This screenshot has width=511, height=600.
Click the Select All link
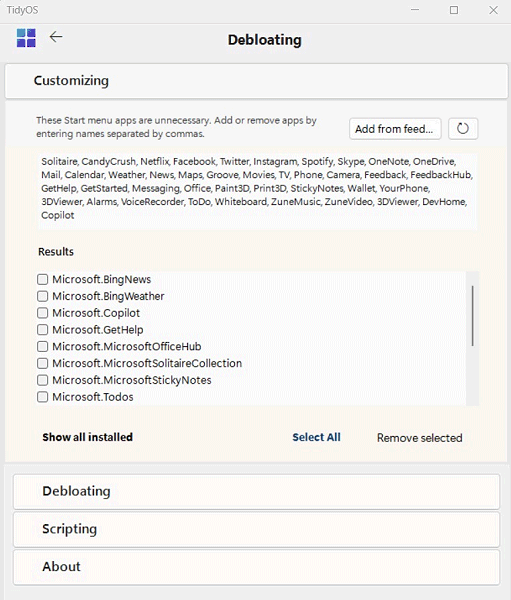pyautogui.click(x=316, y=437)
